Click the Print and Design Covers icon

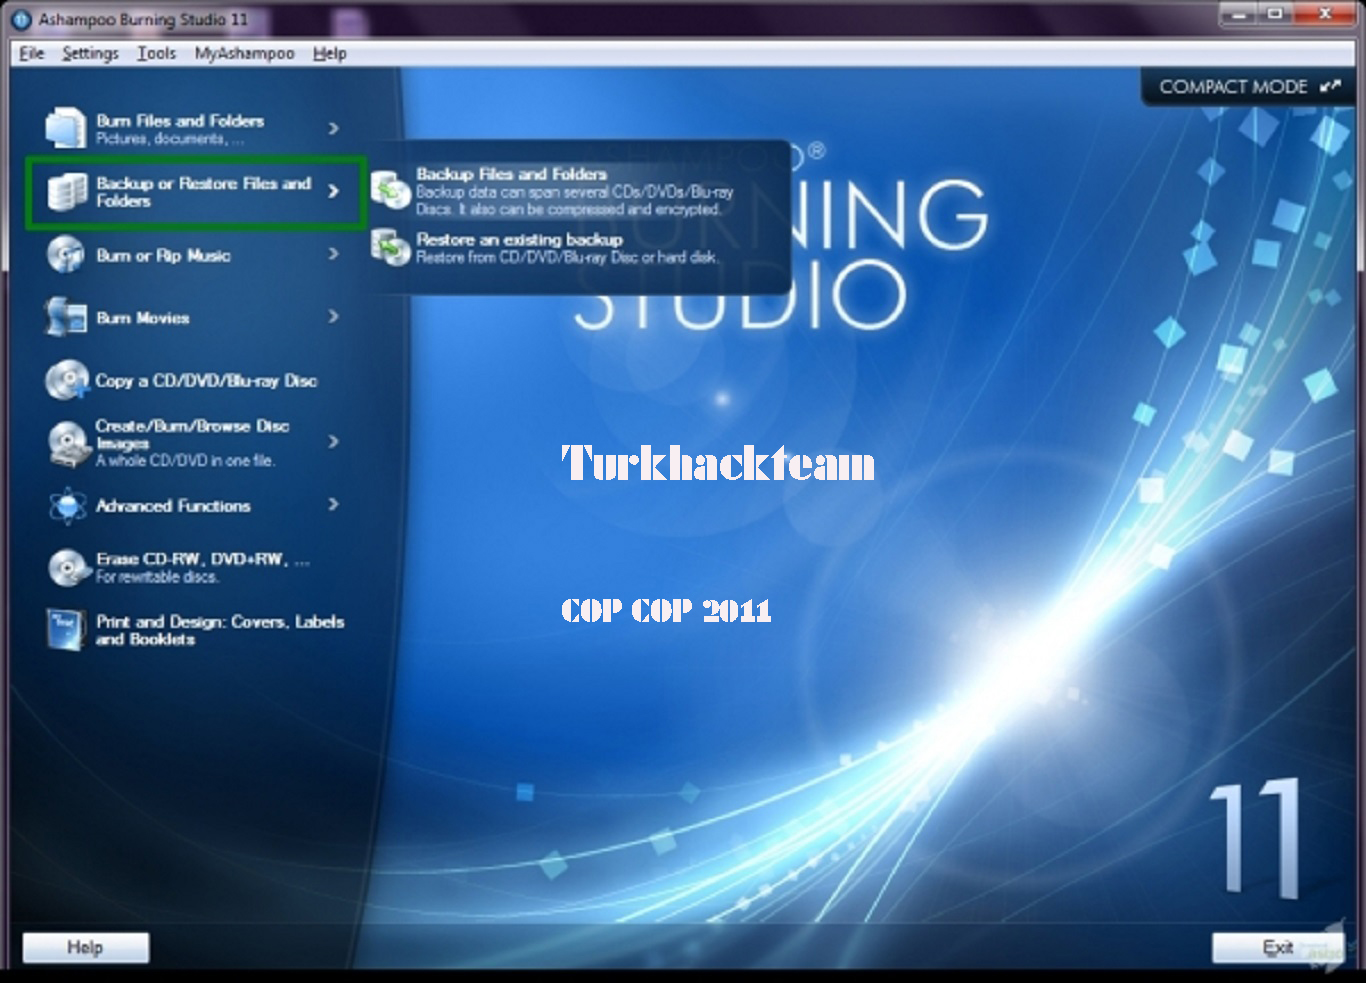tap(66, 630)
